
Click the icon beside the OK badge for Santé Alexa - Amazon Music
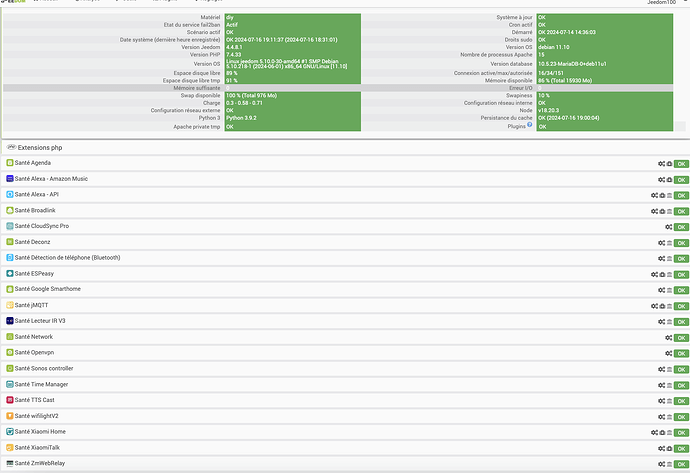coord(669,180)
